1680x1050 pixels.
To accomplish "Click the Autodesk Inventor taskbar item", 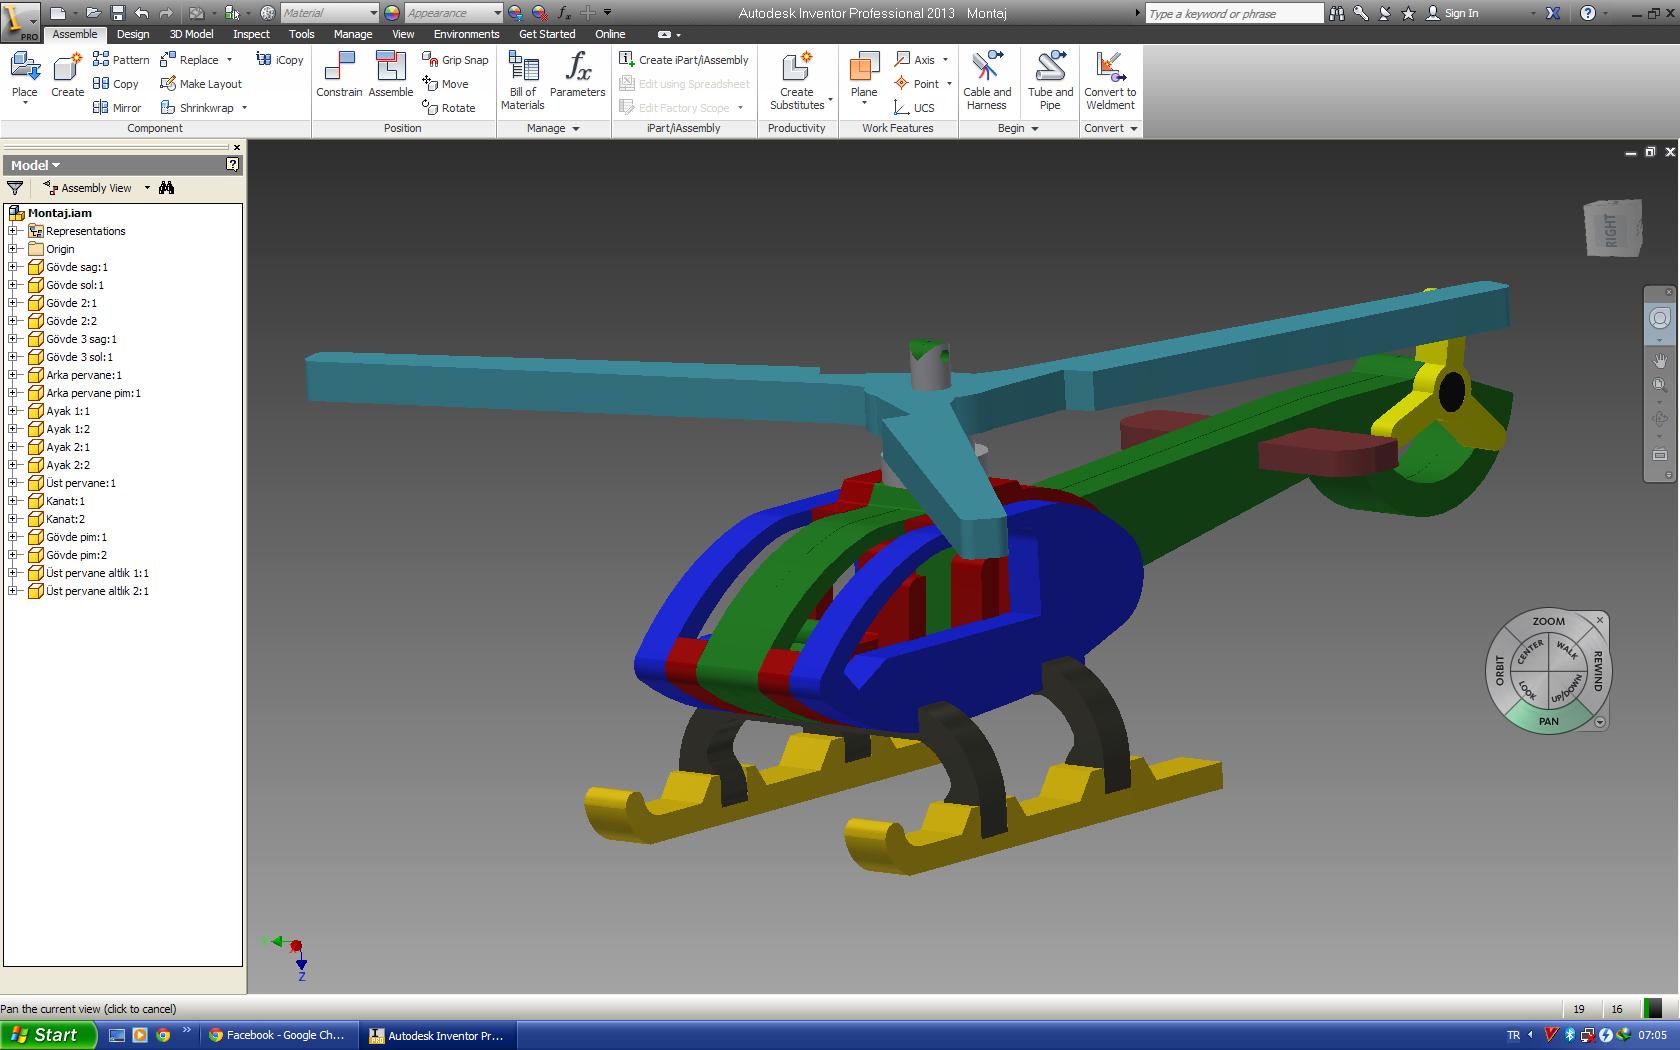I will (437, 1035).
